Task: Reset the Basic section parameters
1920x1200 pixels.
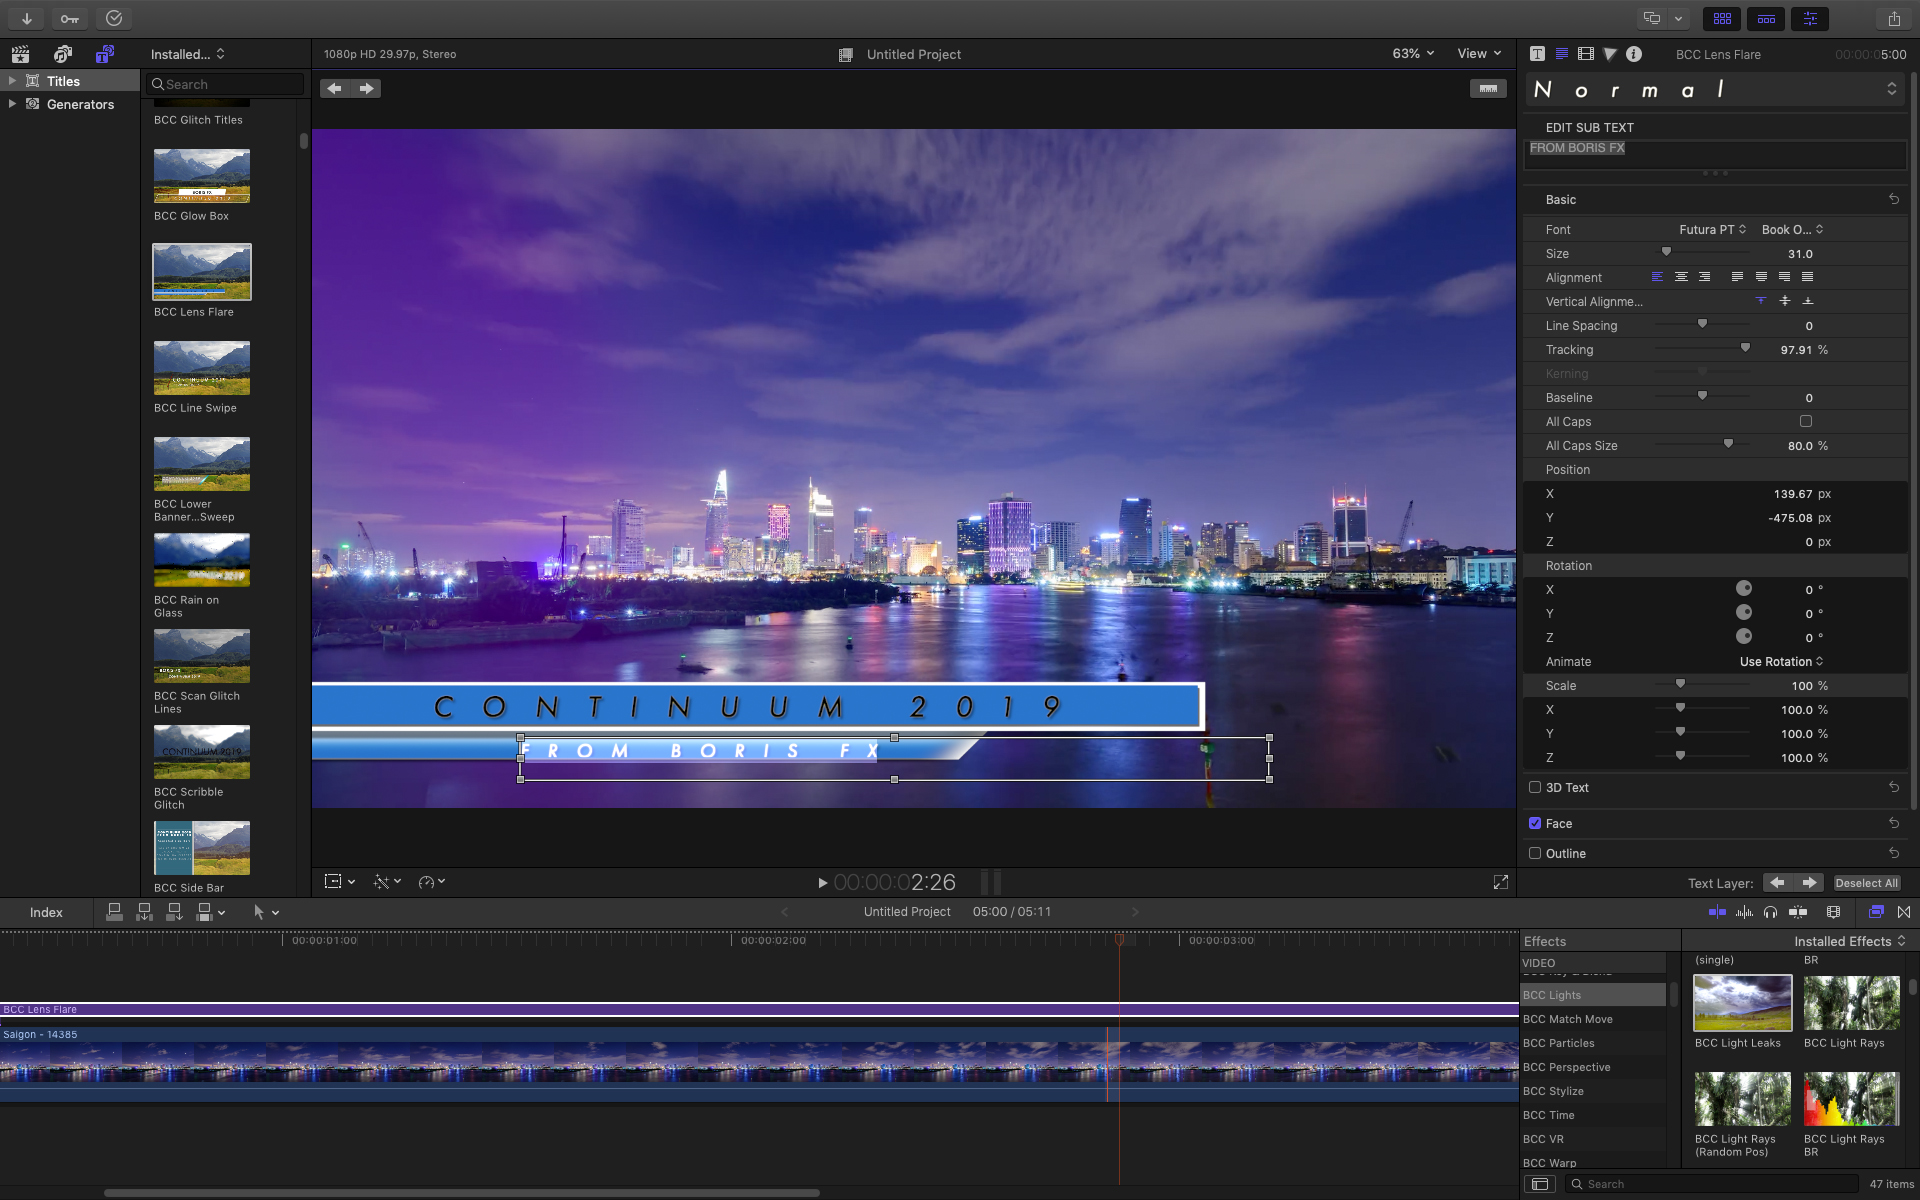Action: pyautogui.click(x=1894, y=199)
